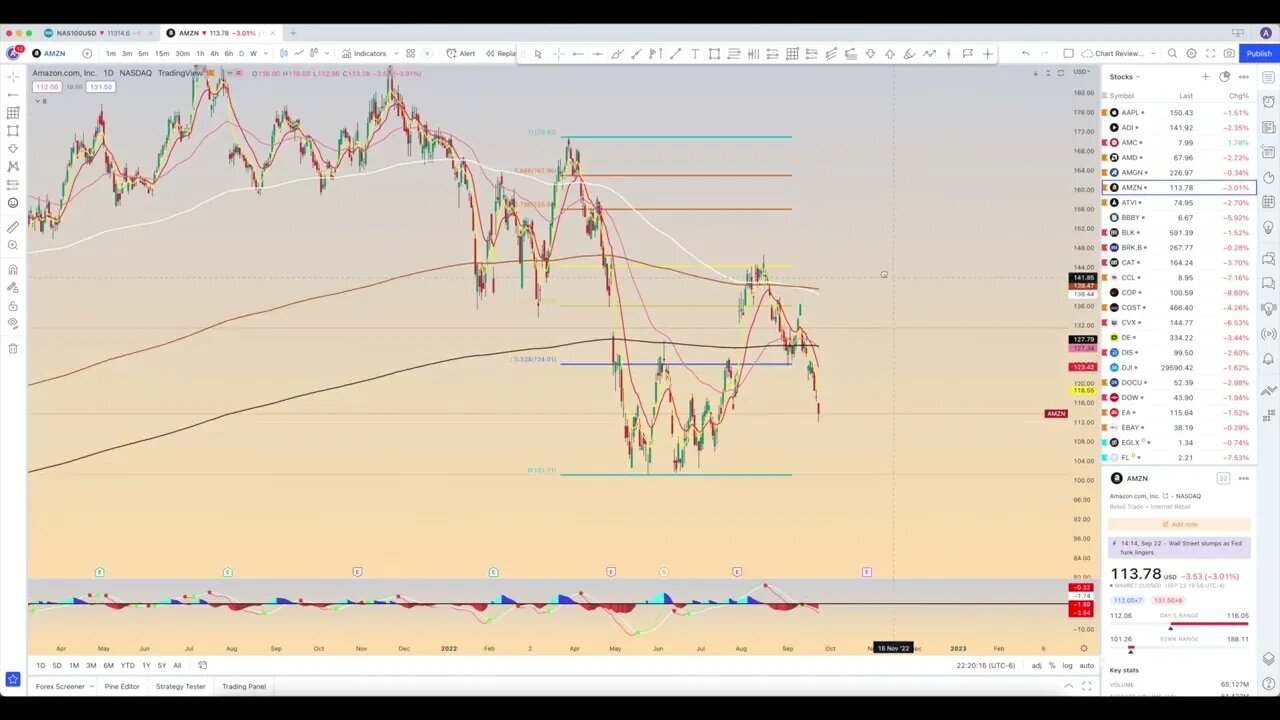This screenshot has height=720, width=1280.
Task: Open the USD currency dropdown on price scale
Action: [x=1083, y=72]
